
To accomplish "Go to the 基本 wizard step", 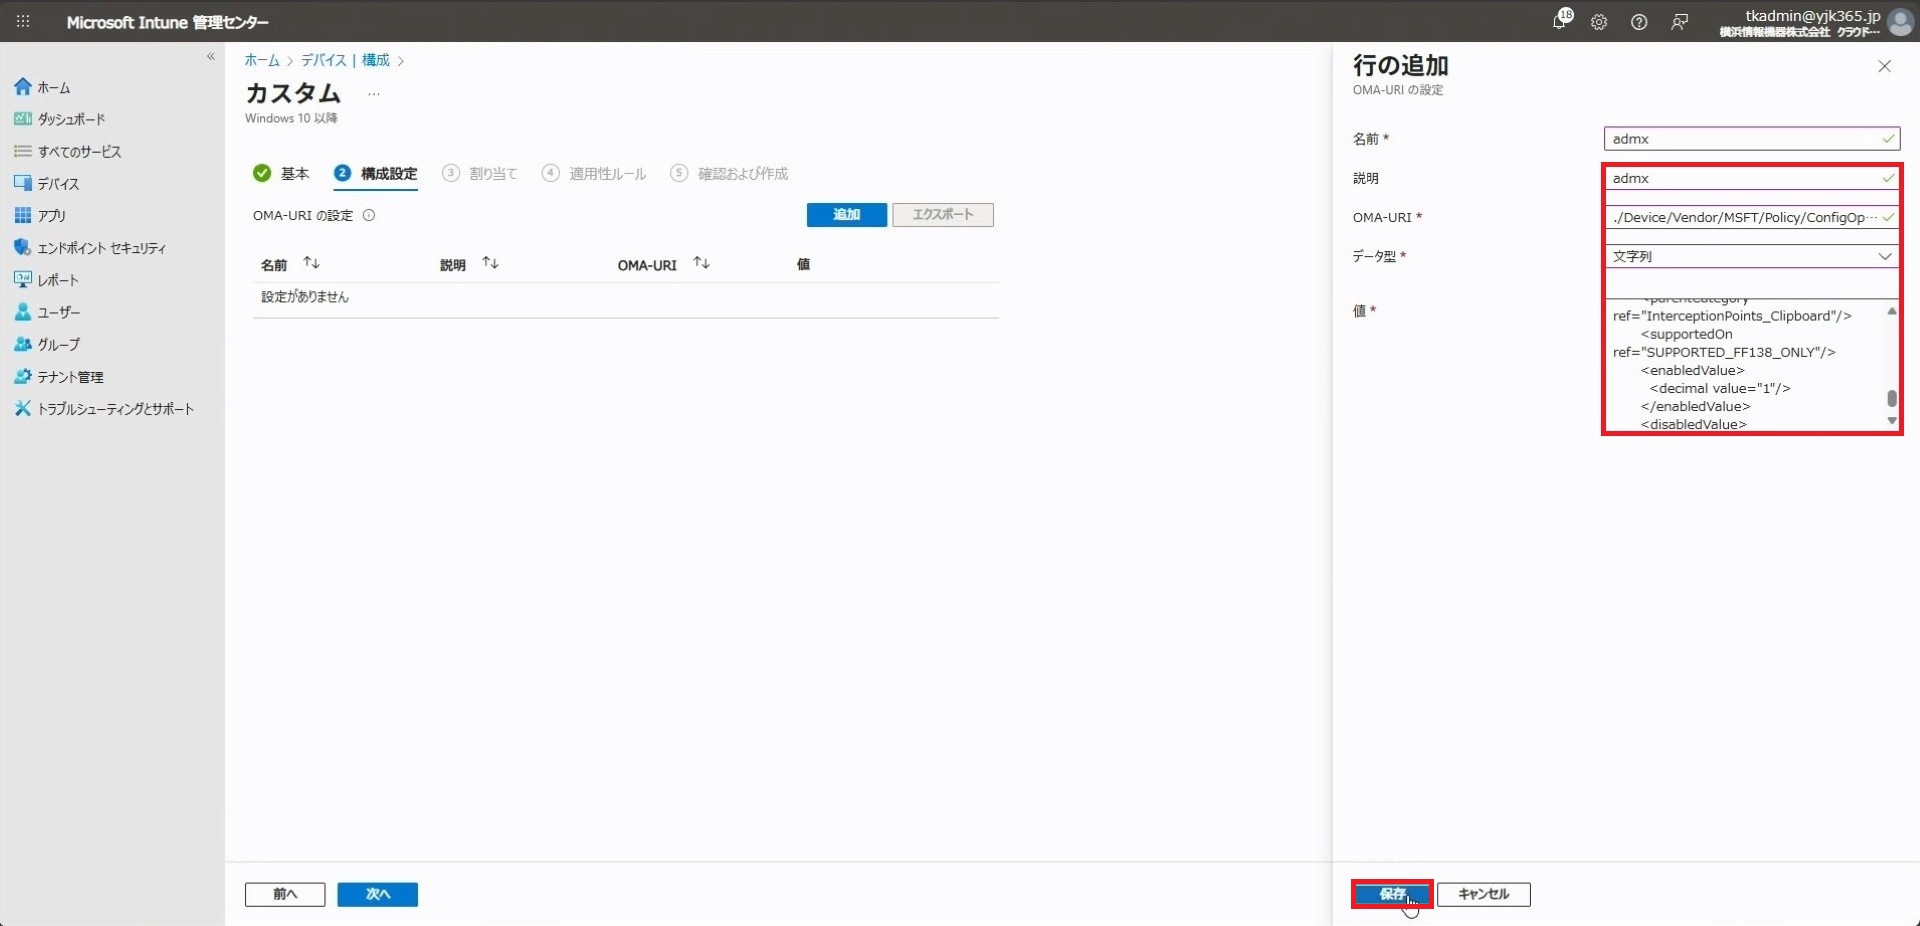I will (282, 174).
